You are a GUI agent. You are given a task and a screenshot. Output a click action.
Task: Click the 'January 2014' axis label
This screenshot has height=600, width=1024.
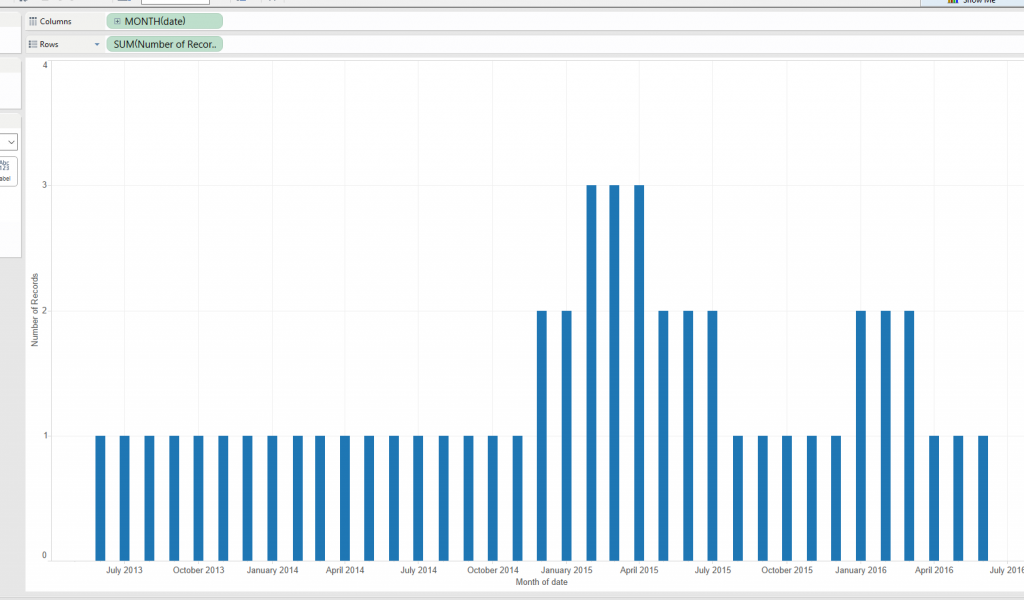[272, 570]
